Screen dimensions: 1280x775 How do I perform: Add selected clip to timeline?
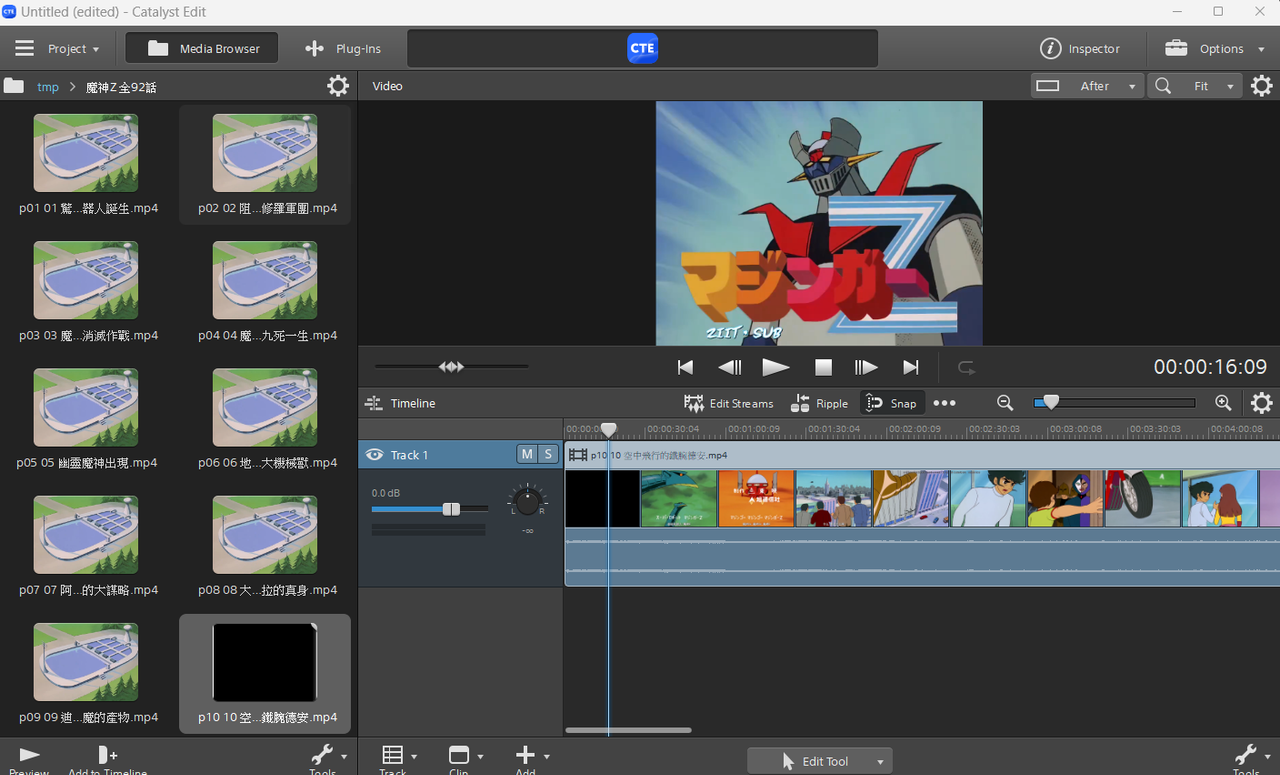(107, 759)
